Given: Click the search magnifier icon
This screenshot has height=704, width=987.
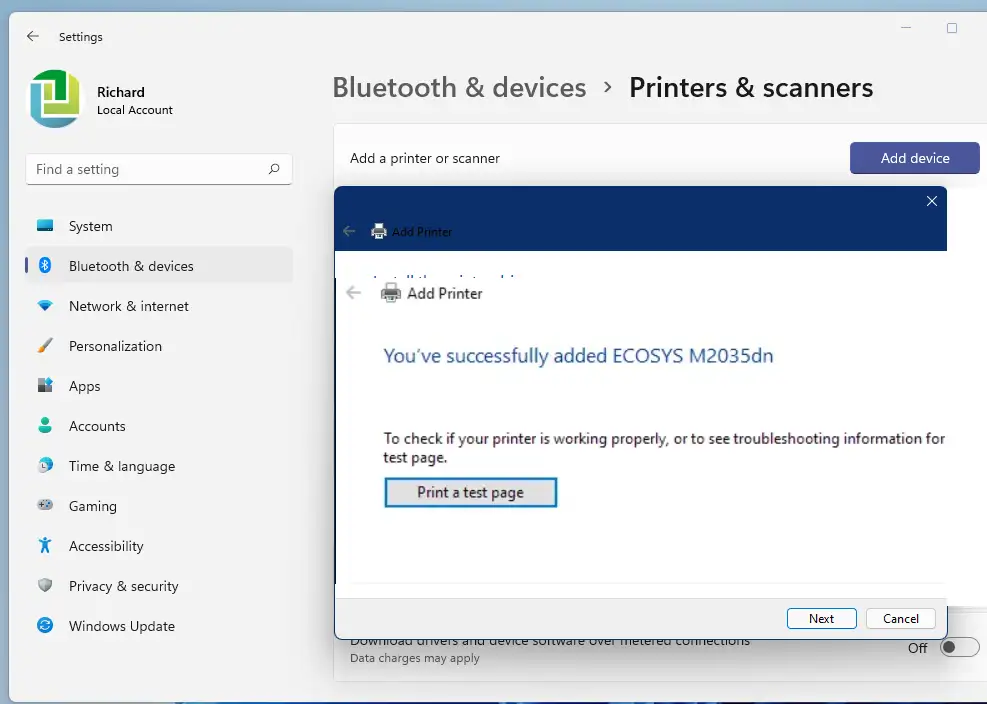Looking at the screenshot, I should 274,169.
